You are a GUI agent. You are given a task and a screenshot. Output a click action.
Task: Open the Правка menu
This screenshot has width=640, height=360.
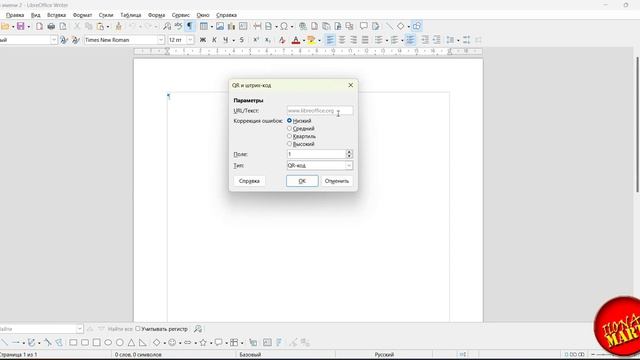[15, 15]
